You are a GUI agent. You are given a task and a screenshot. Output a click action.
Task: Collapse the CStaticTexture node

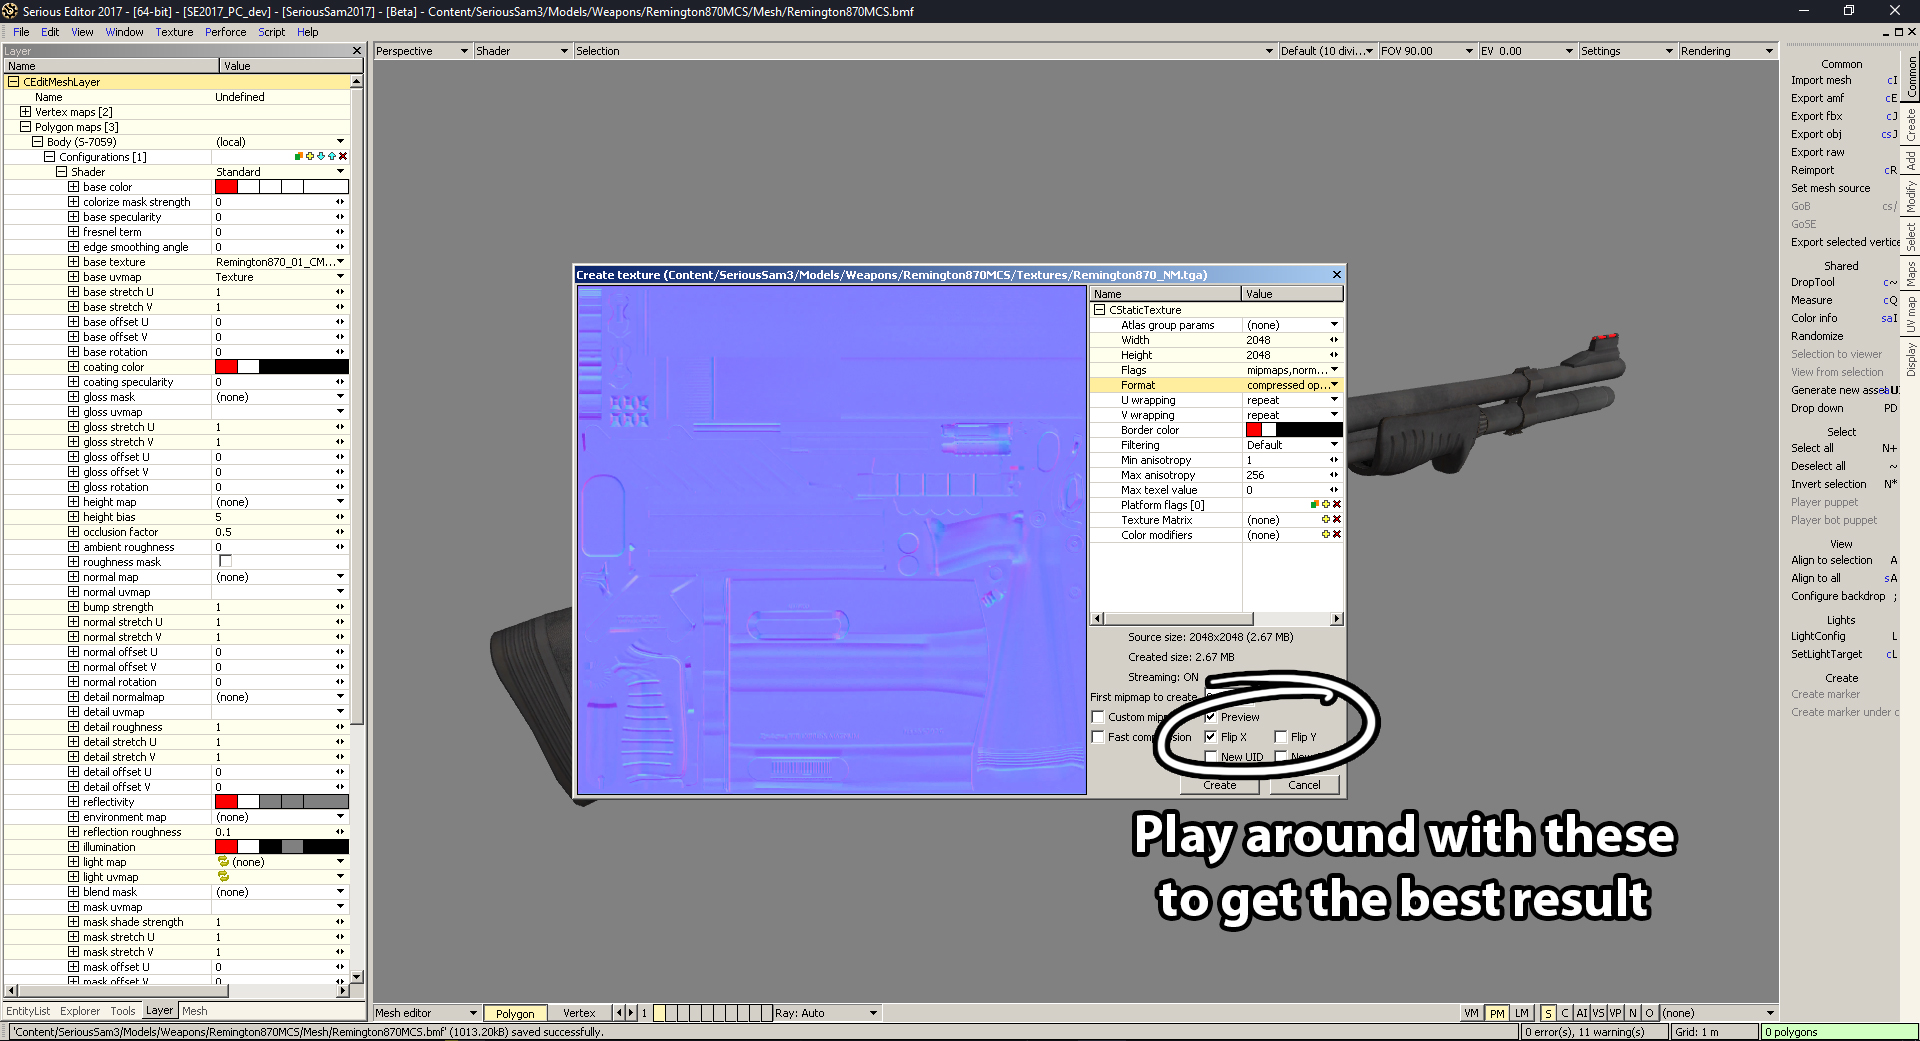(1100, 310)
